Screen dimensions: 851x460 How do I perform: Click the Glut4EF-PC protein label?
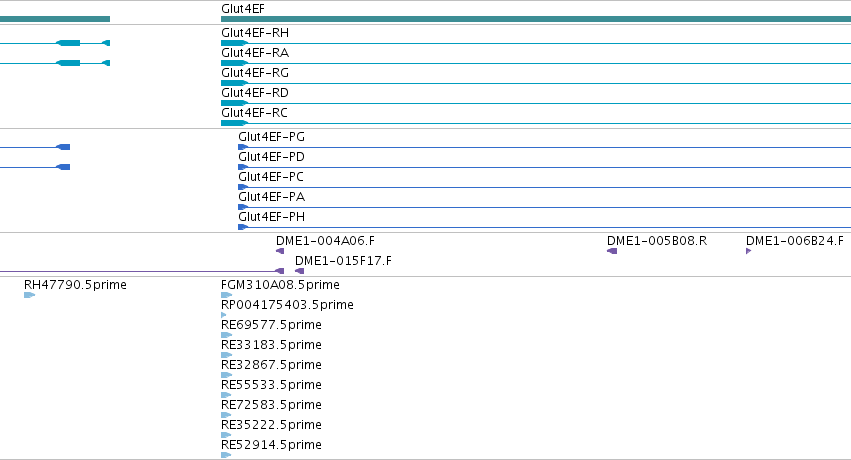pos(271,177)
